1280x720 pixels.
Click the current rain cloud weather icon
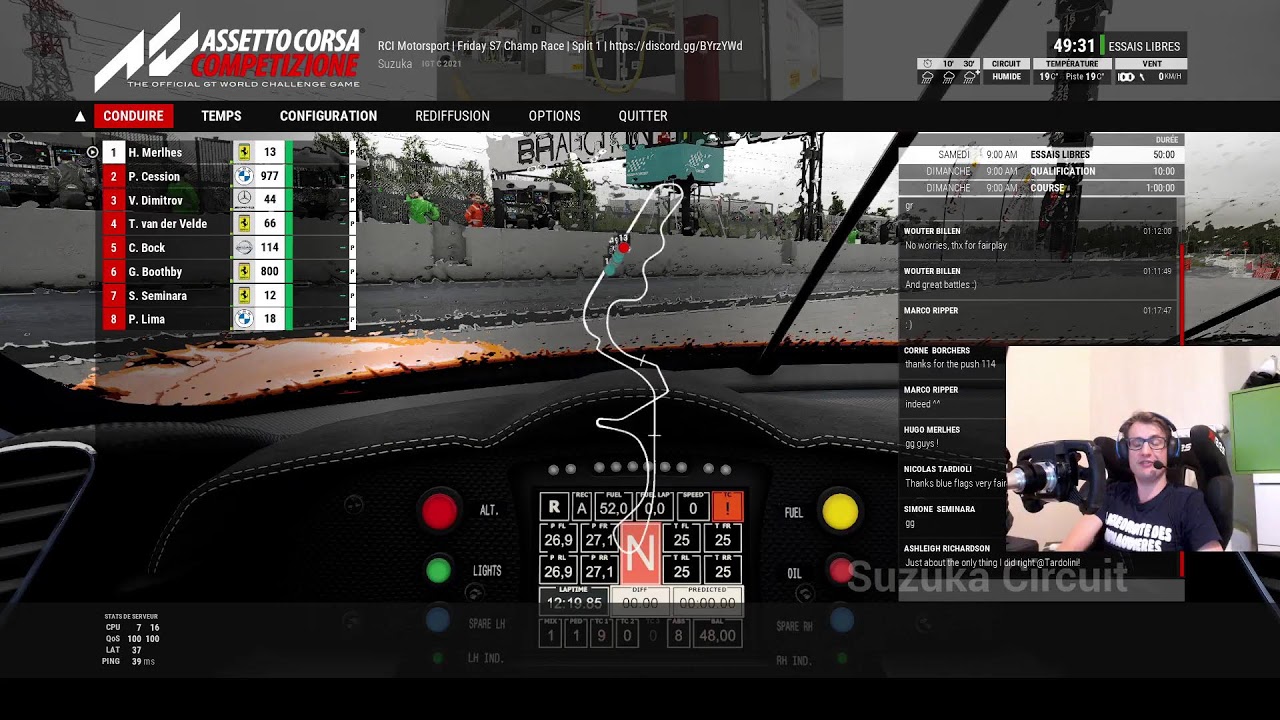pos(927,77)
